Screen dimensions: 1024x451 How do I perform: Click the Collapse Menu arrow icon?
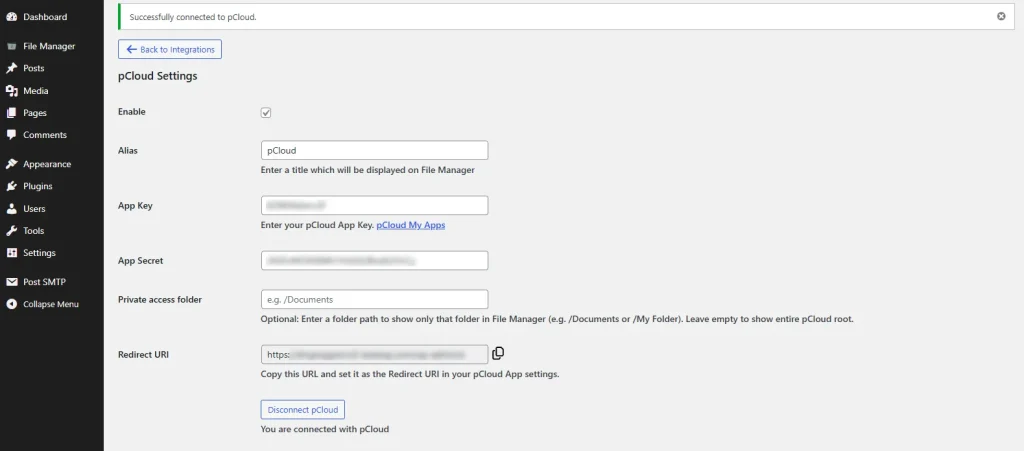point(11,304)
